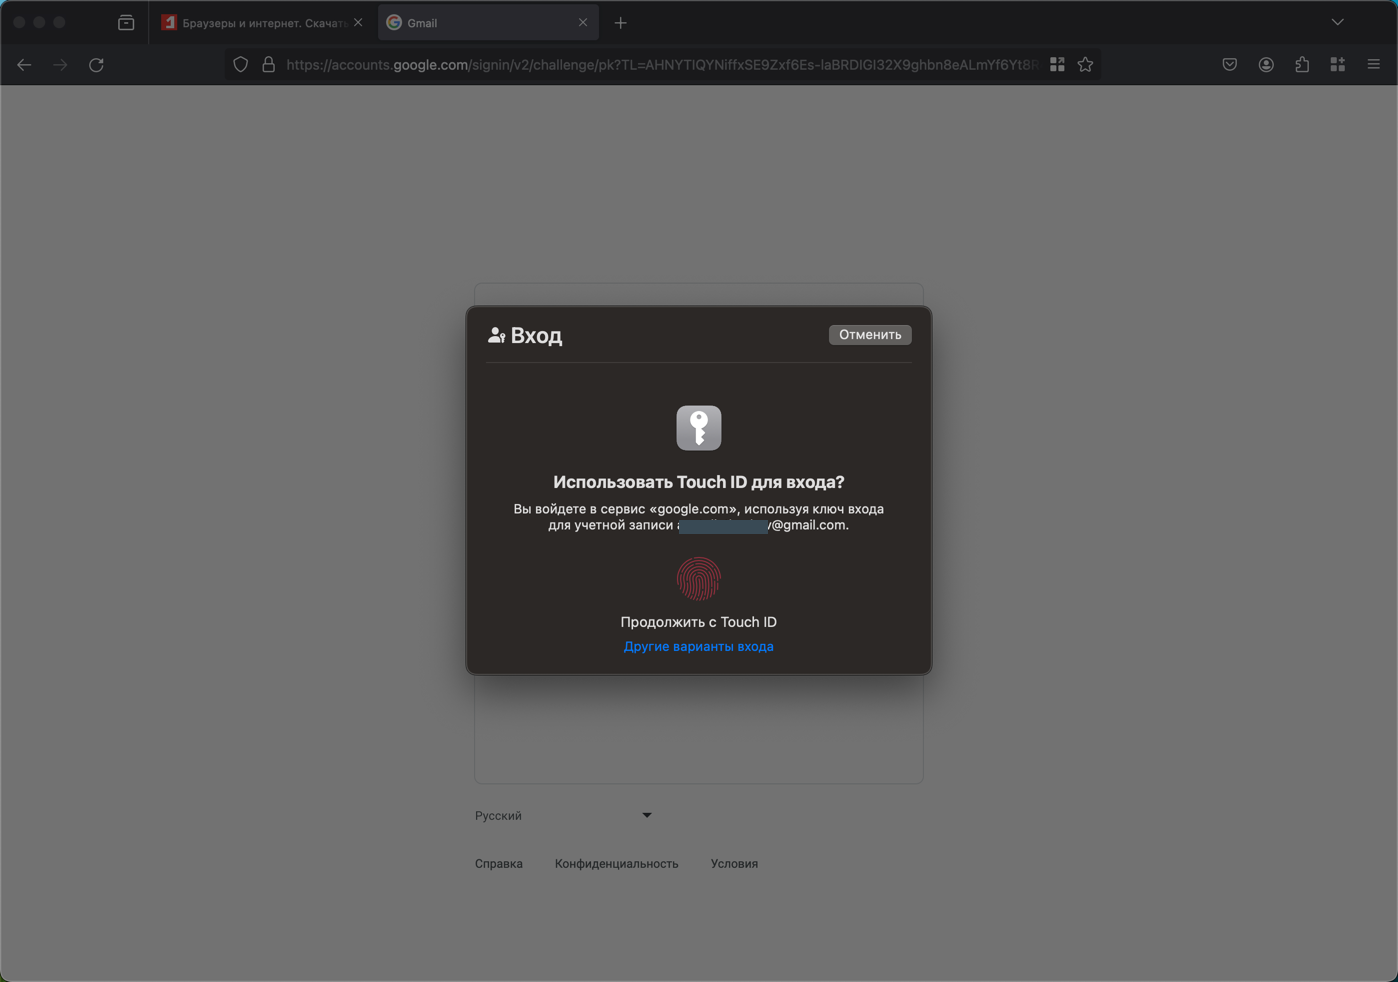
Task: List all tabs with the chevron
Action: coord(1338,22)
